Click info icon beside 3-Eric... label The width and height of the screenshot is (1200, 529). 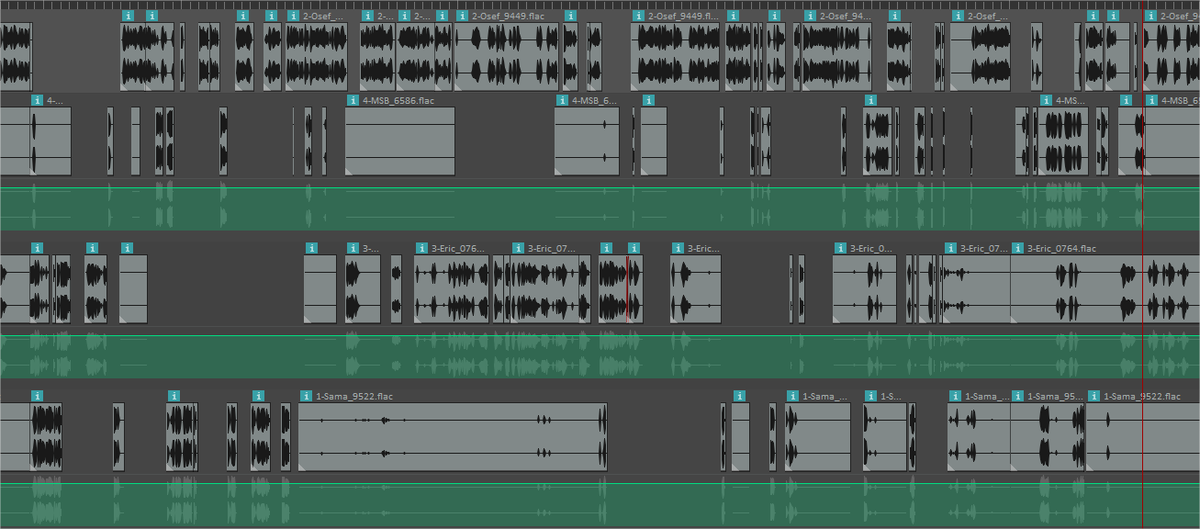[x=678, y=248]
